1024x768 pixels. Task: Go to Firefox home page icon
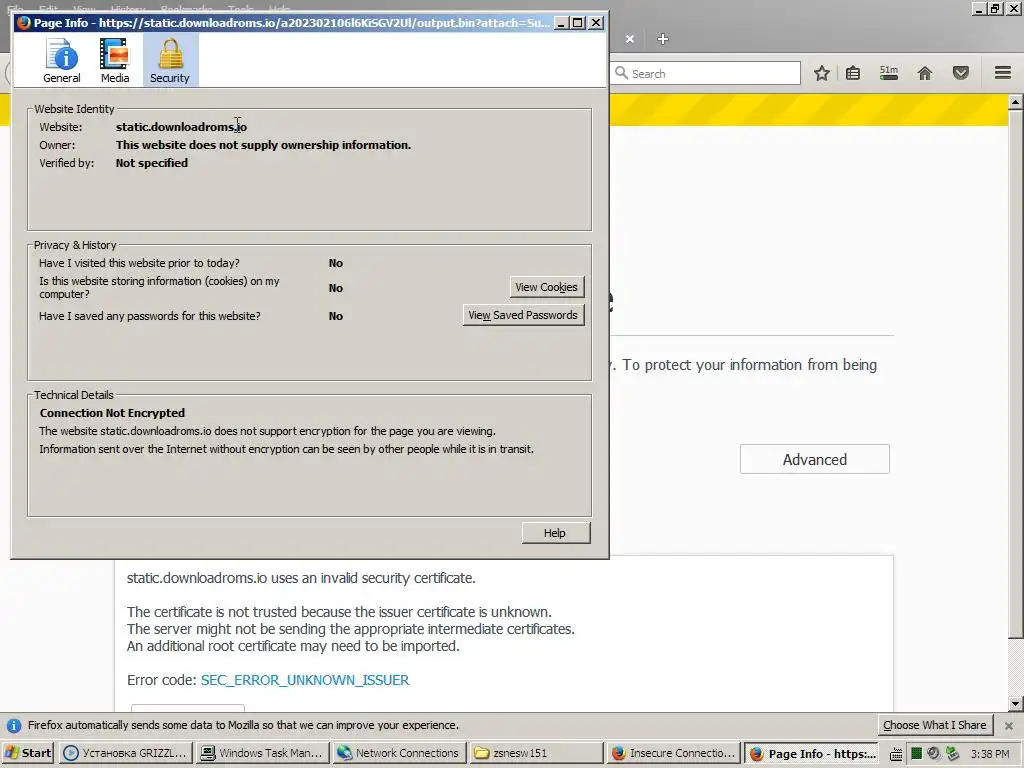coord(925,73)
